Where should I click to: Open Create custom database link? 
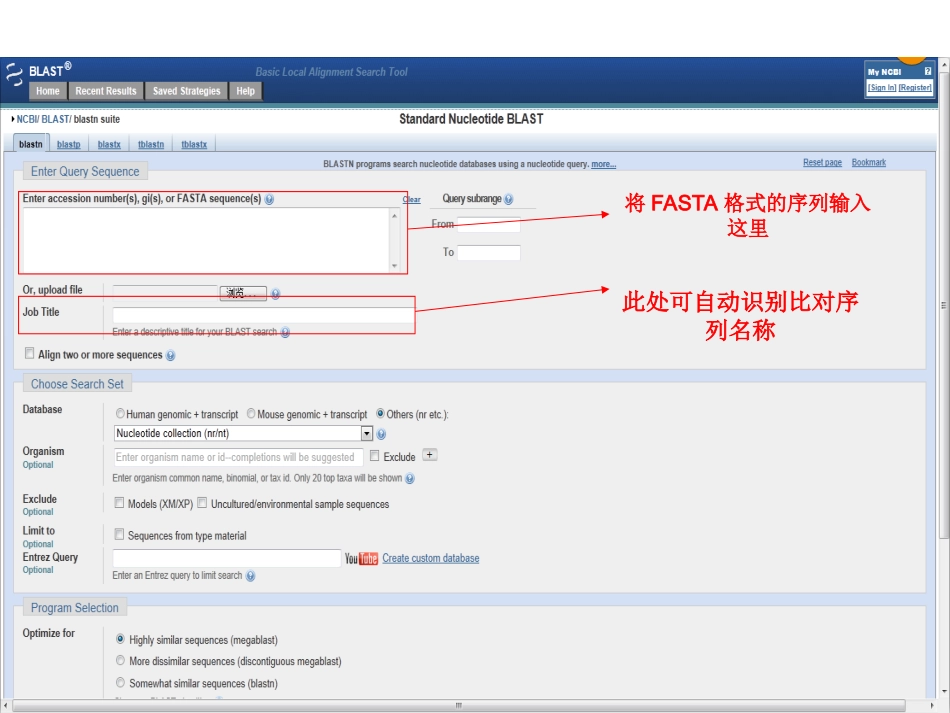[x=430, y=558]
